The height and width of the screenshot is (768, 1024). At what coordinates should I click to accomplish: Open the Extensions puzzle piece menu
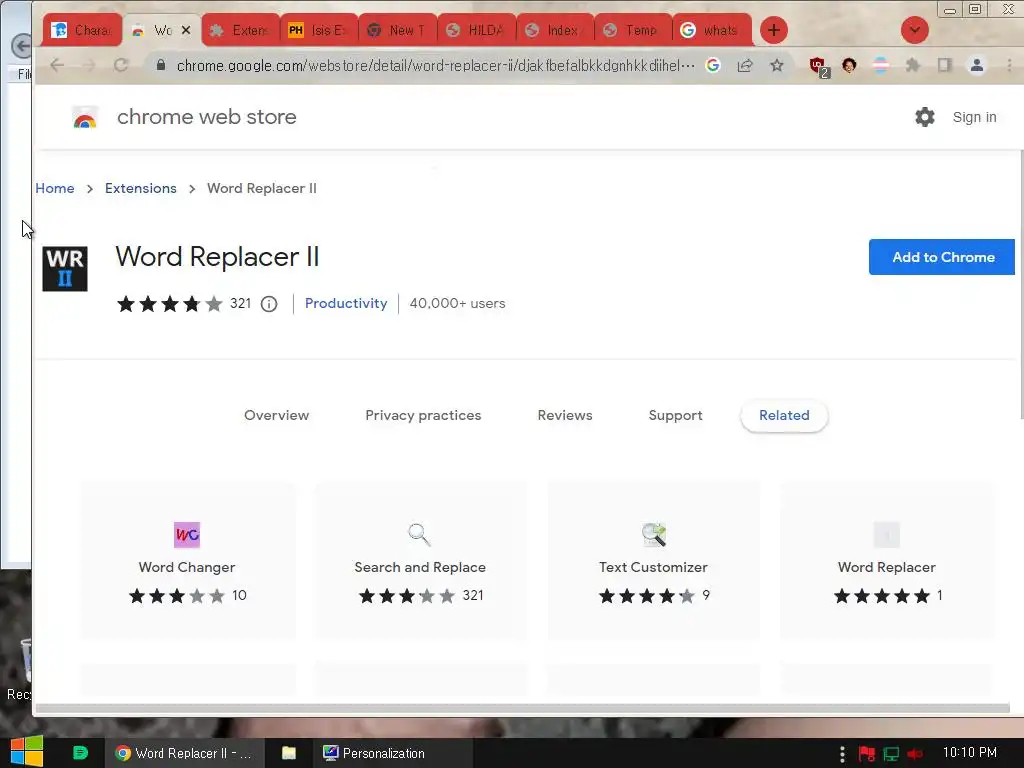coord(912,65)
